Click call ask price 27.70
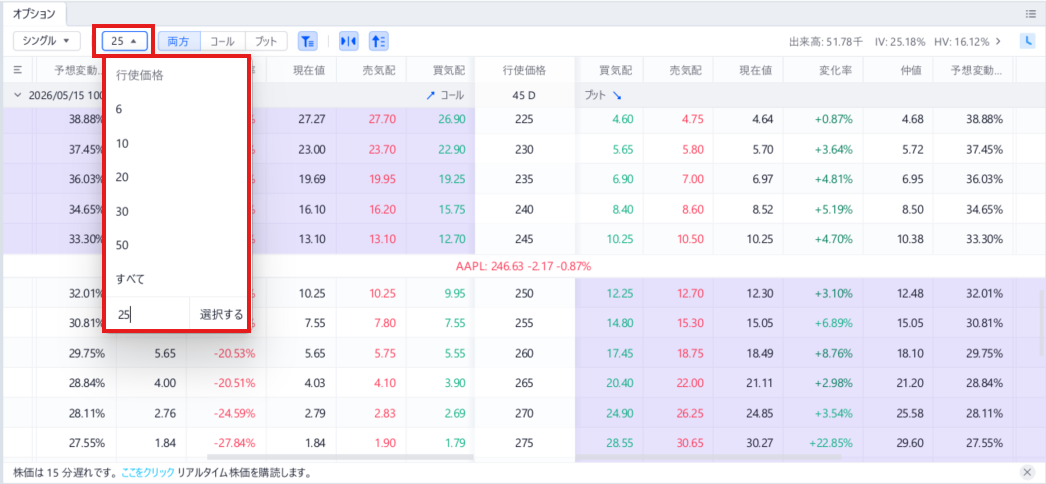Image resolution: width=1046 pixels, height=484 pixels. pyautogui.click(x=382, y=119)
